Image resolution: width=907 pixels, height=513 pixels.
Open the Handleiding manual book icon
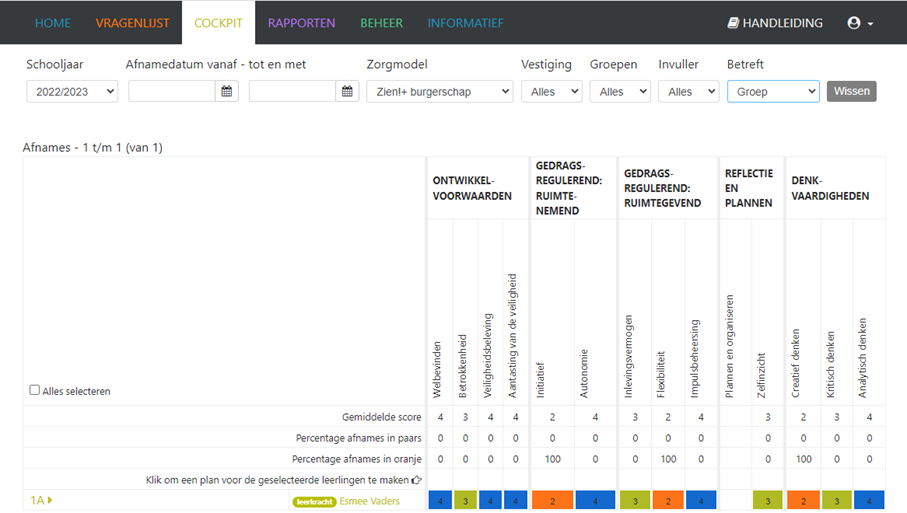click(x=733, y=23)
